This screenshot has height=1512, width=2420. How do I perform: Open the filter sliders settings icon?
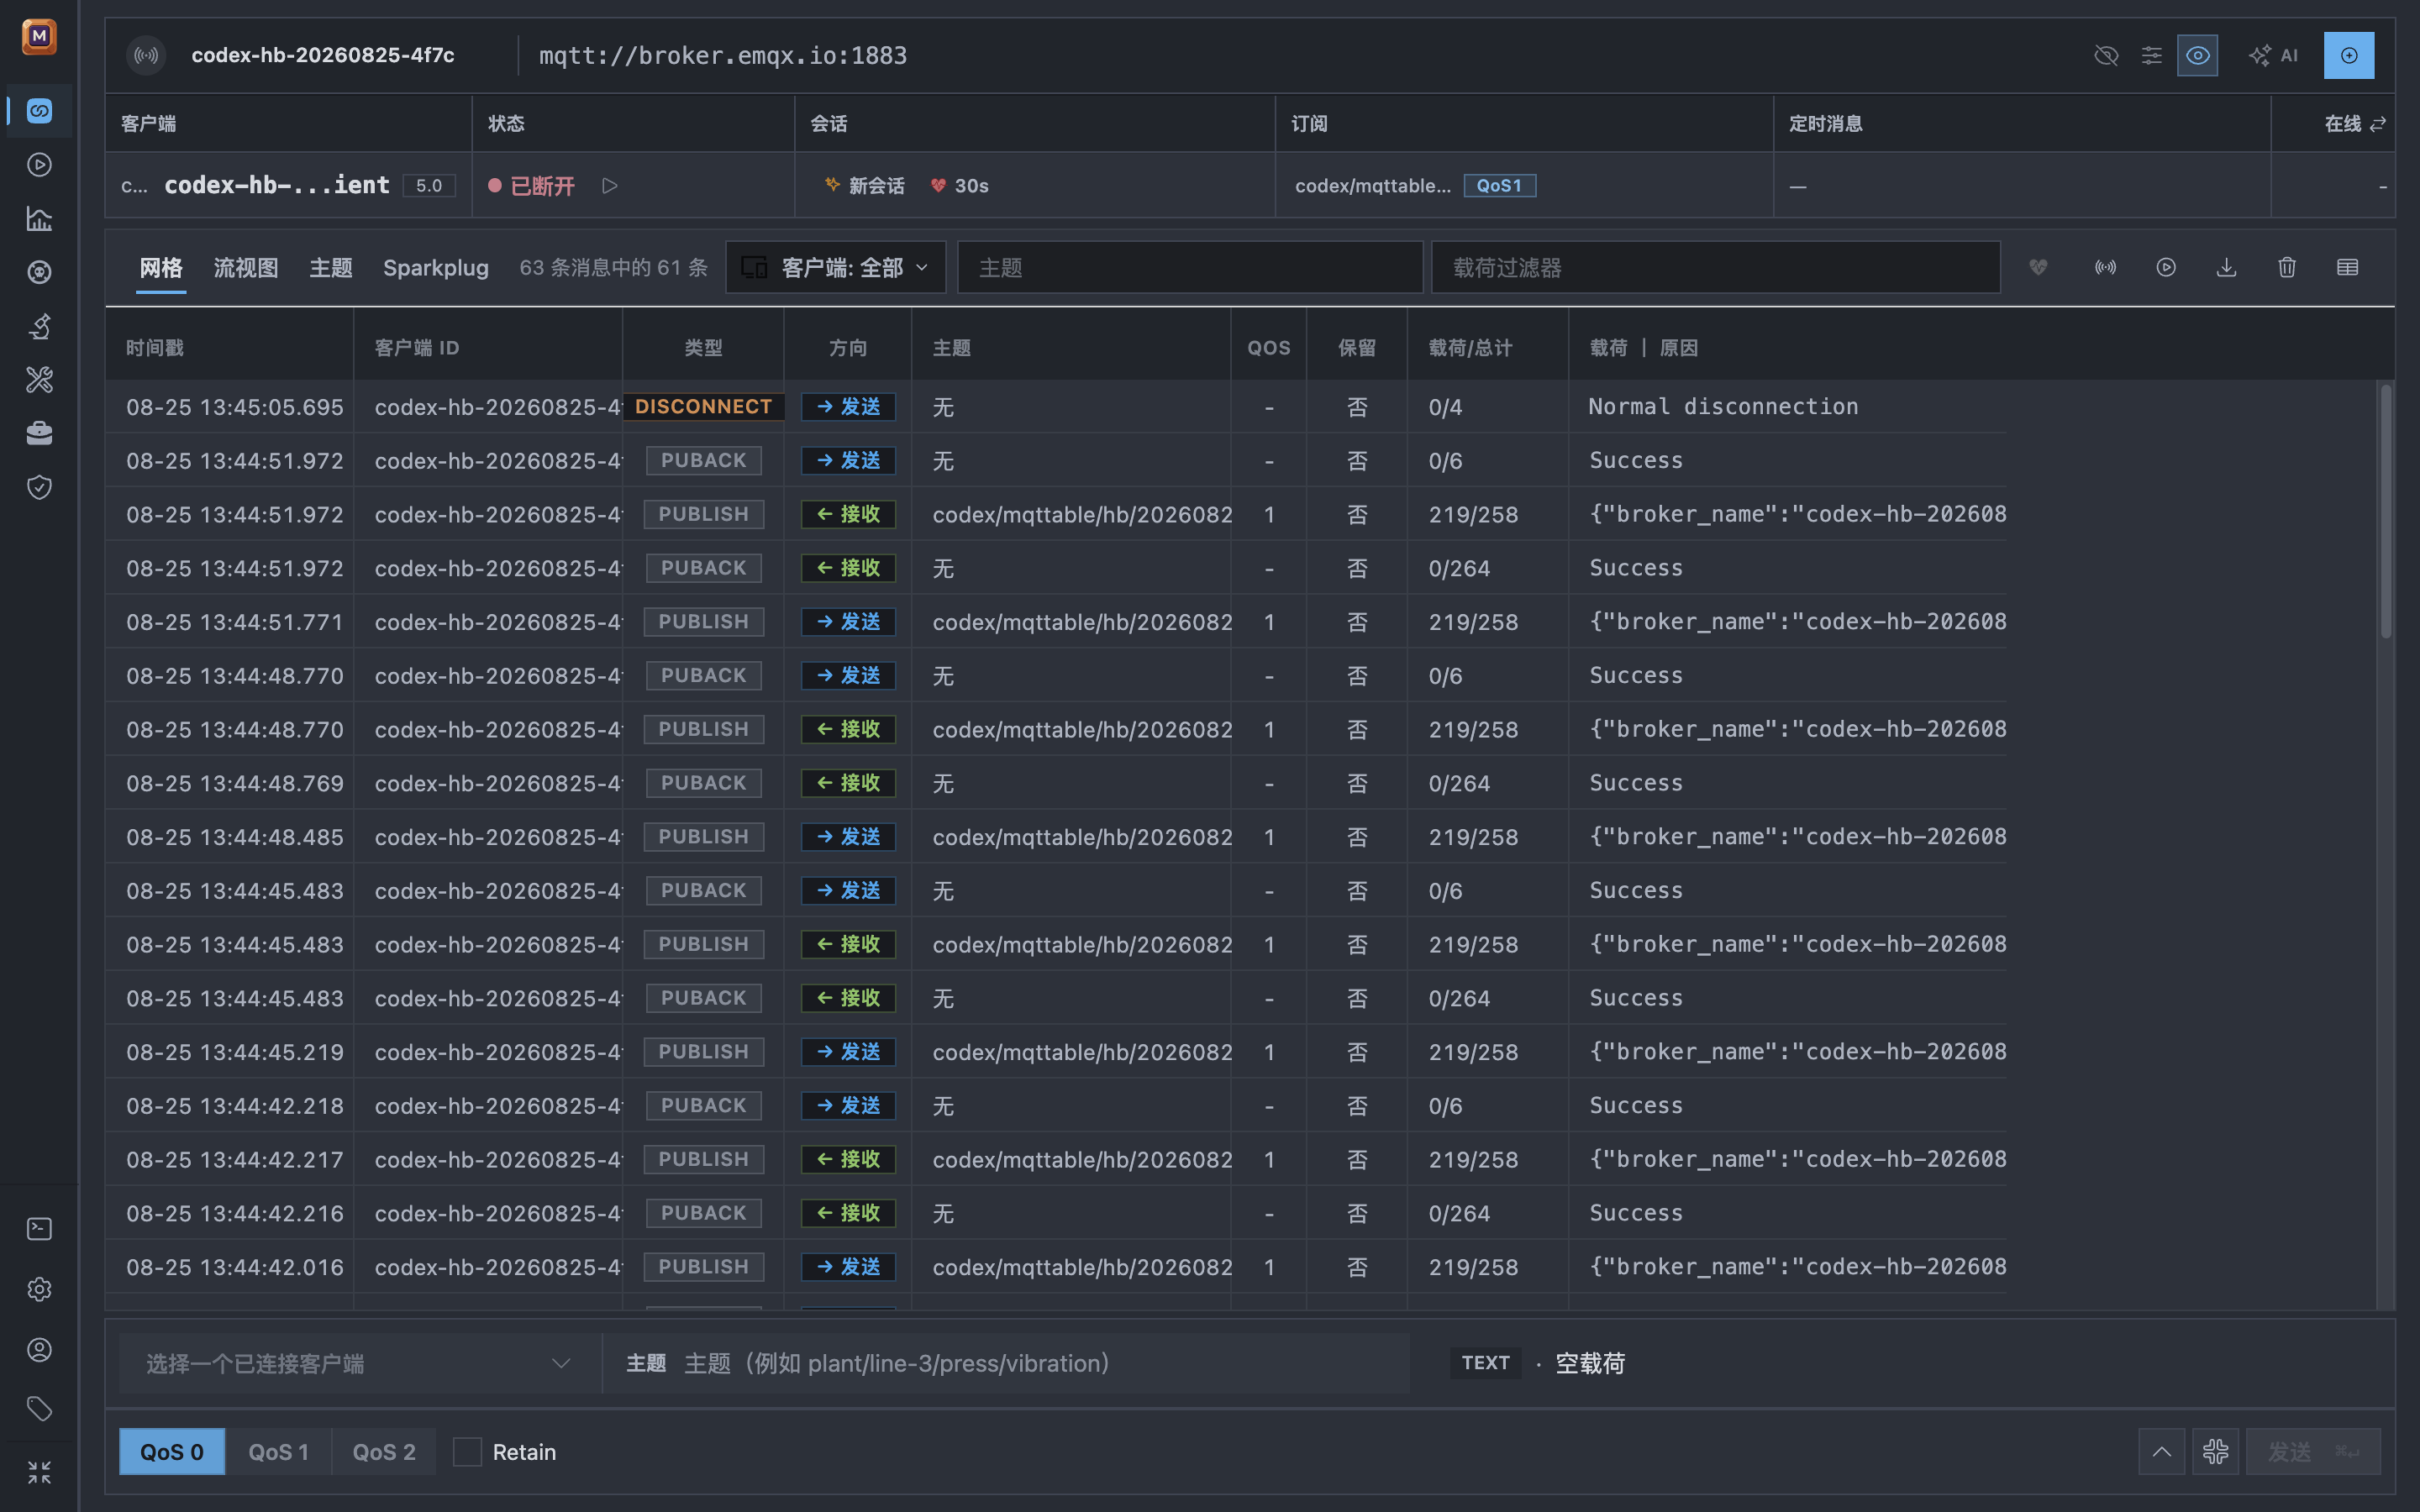[2151, 55]
